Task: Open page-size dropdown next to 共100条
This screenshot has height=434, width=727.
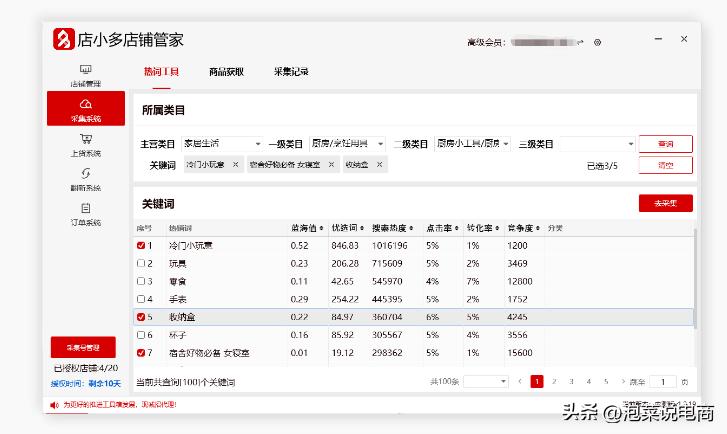Action: click(486, 382)
